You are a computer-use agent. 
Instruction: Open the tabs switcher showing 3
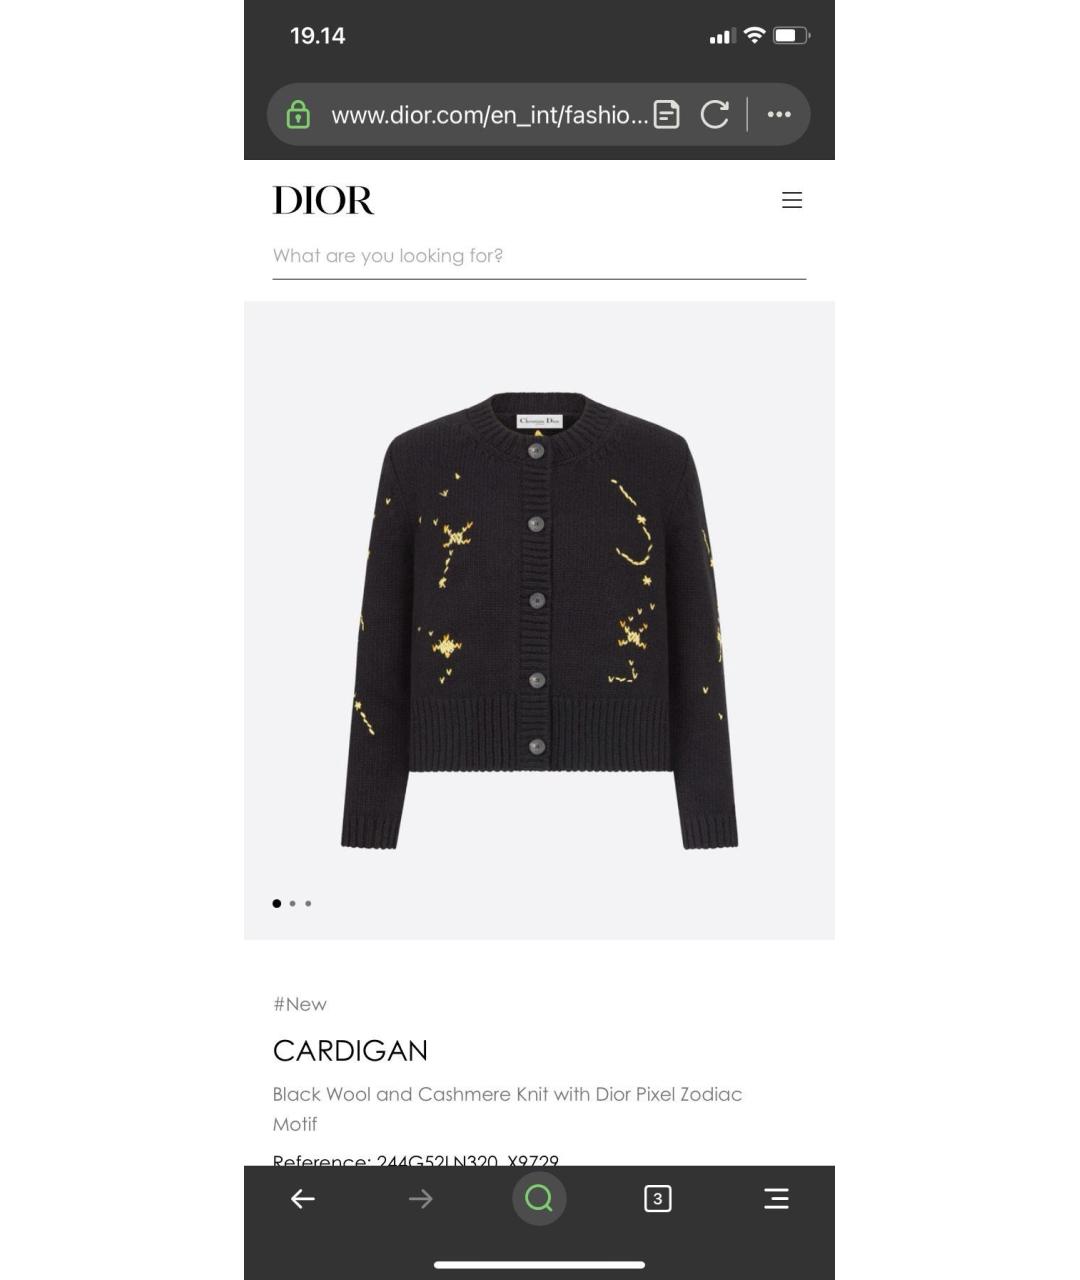(657, 1198)
